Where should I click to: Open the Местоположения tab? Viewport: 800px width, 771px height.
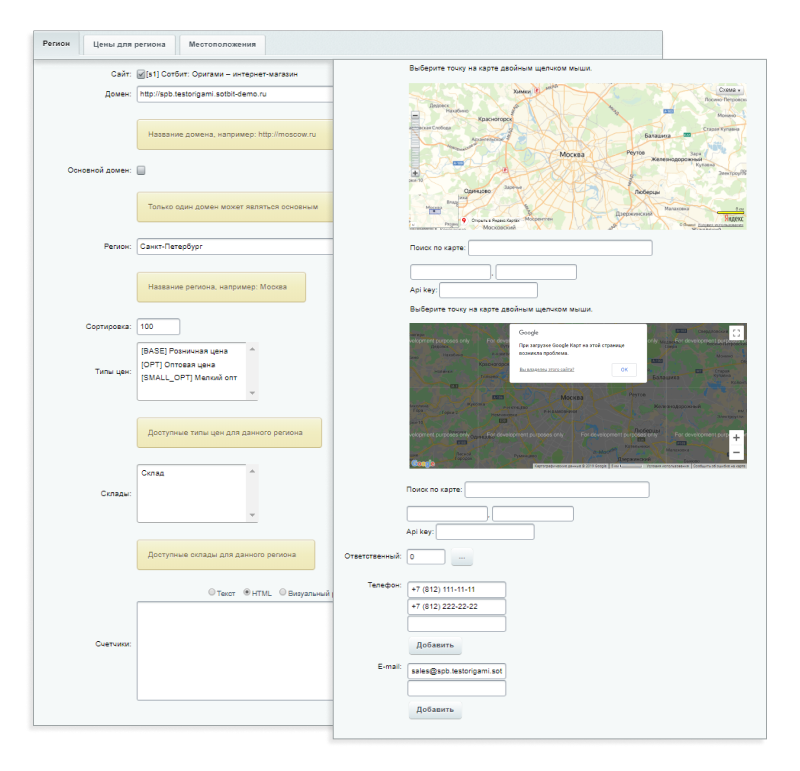(222, 44)
